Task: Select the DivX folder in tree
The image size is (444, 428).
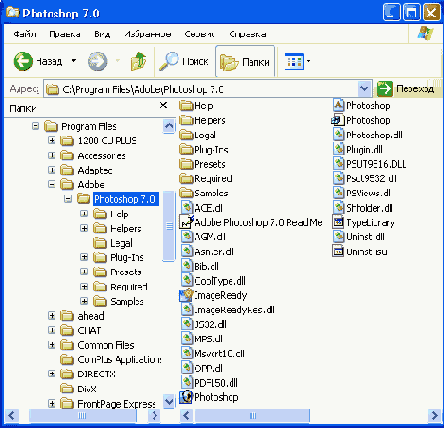Action: click(x=87, y=389)
